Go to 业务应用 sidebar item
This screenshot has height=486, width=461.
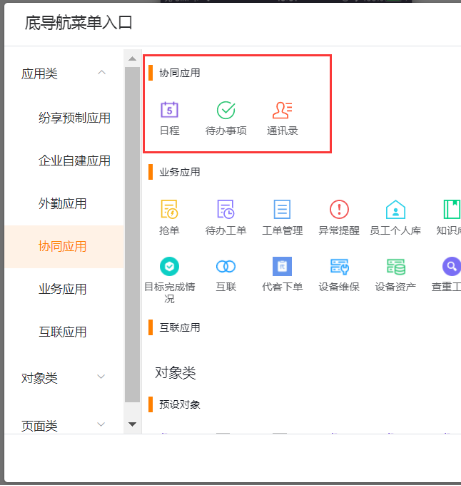coord(62,289)
